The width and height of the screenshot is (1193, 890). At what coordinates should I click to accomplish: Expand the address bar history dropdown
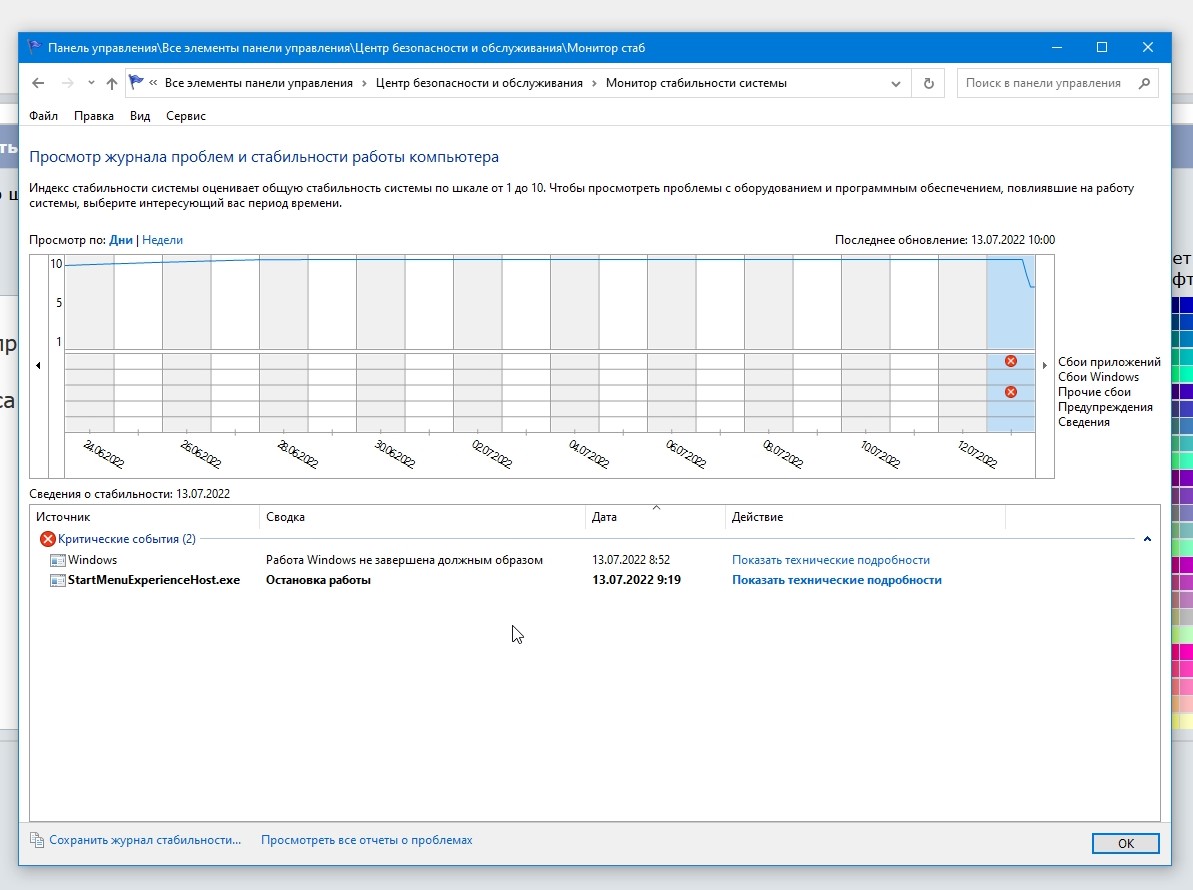pyautogui.click(x=896, y=84)
